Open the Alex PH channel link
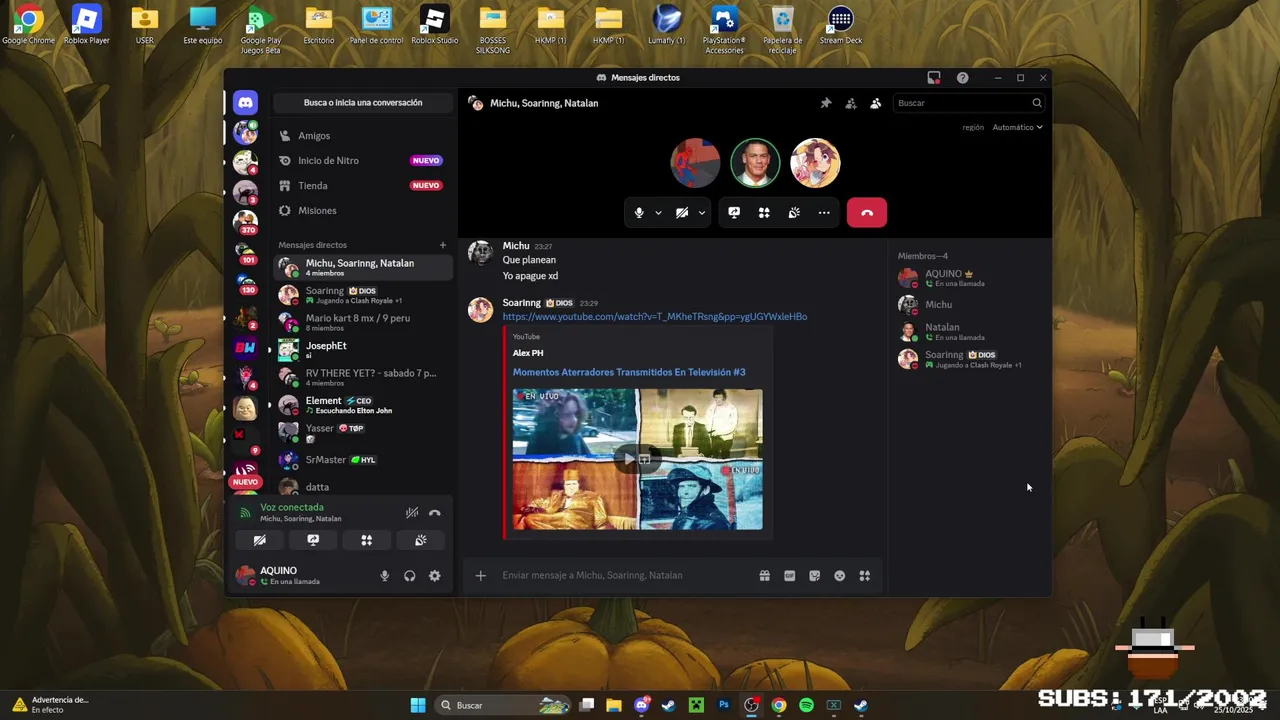The width and height of the screenshot is (1280, 720). click(528, 353)
